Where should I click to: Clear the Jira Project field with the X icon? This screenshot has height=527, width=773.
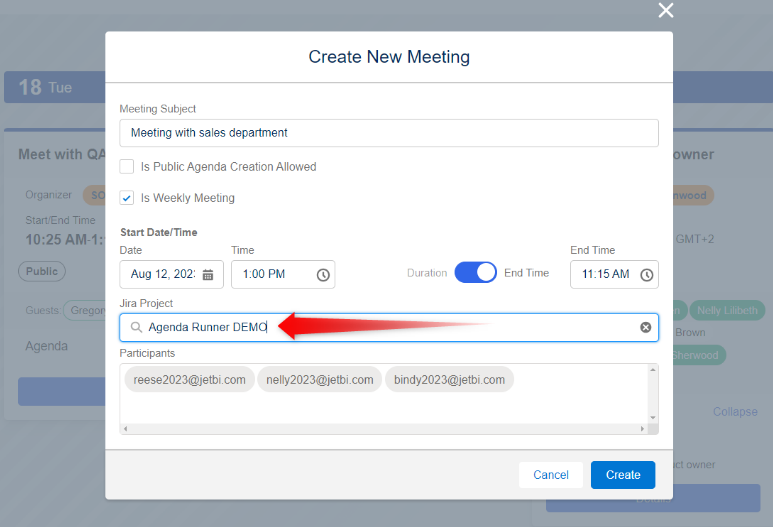click(645, 327)
